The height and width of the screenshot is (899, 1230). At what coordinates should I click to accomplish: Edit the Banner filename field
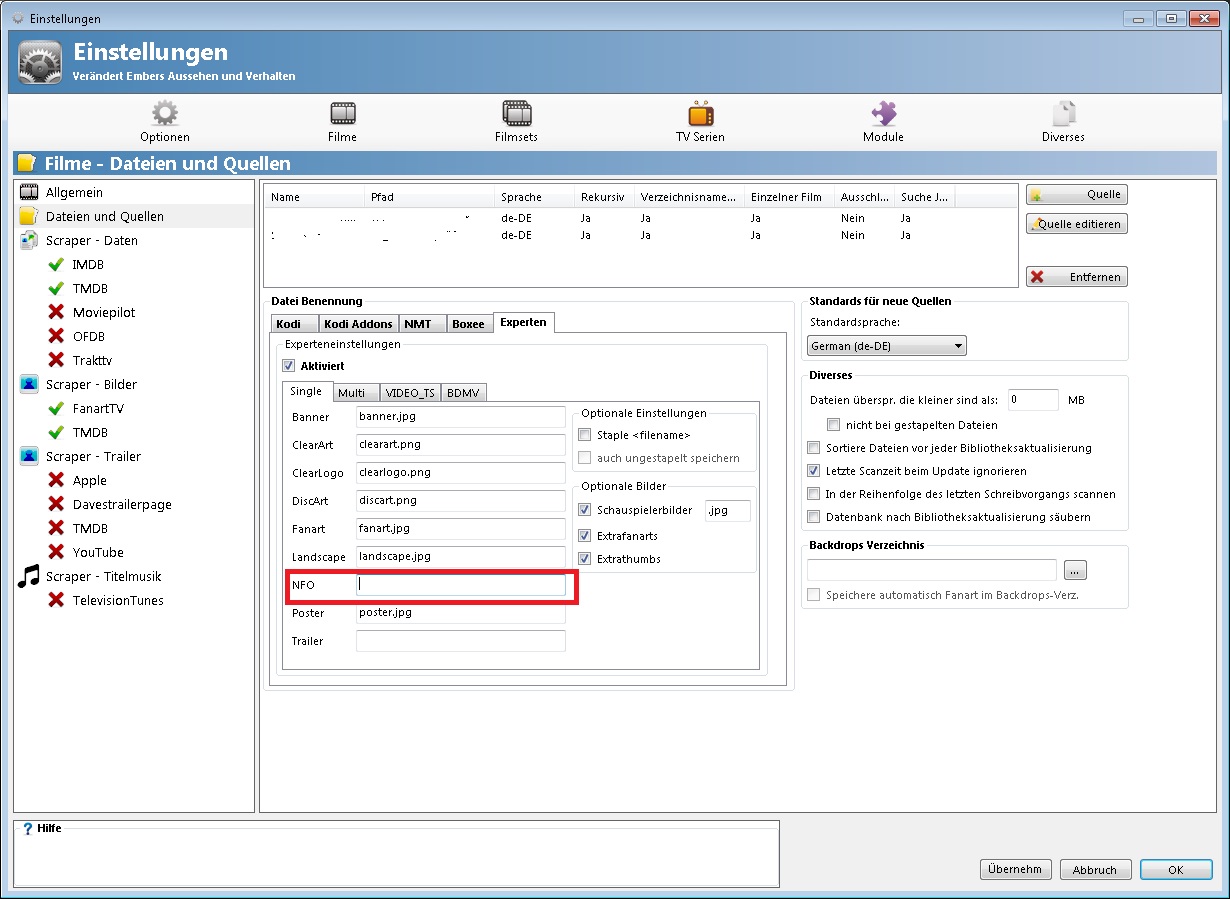coord(461,417)
